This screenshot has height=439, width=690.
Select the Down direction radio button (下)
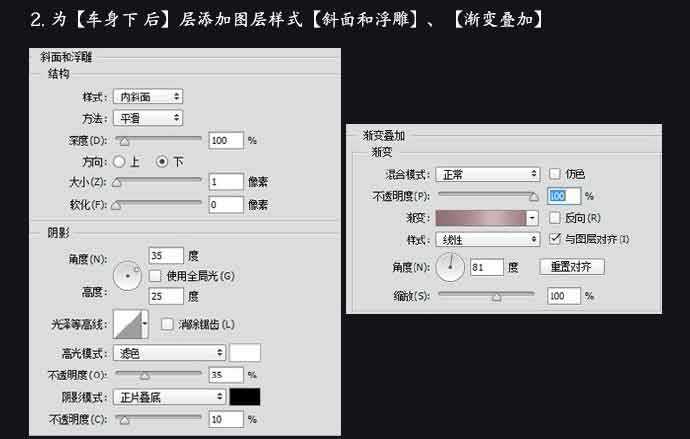162,161
